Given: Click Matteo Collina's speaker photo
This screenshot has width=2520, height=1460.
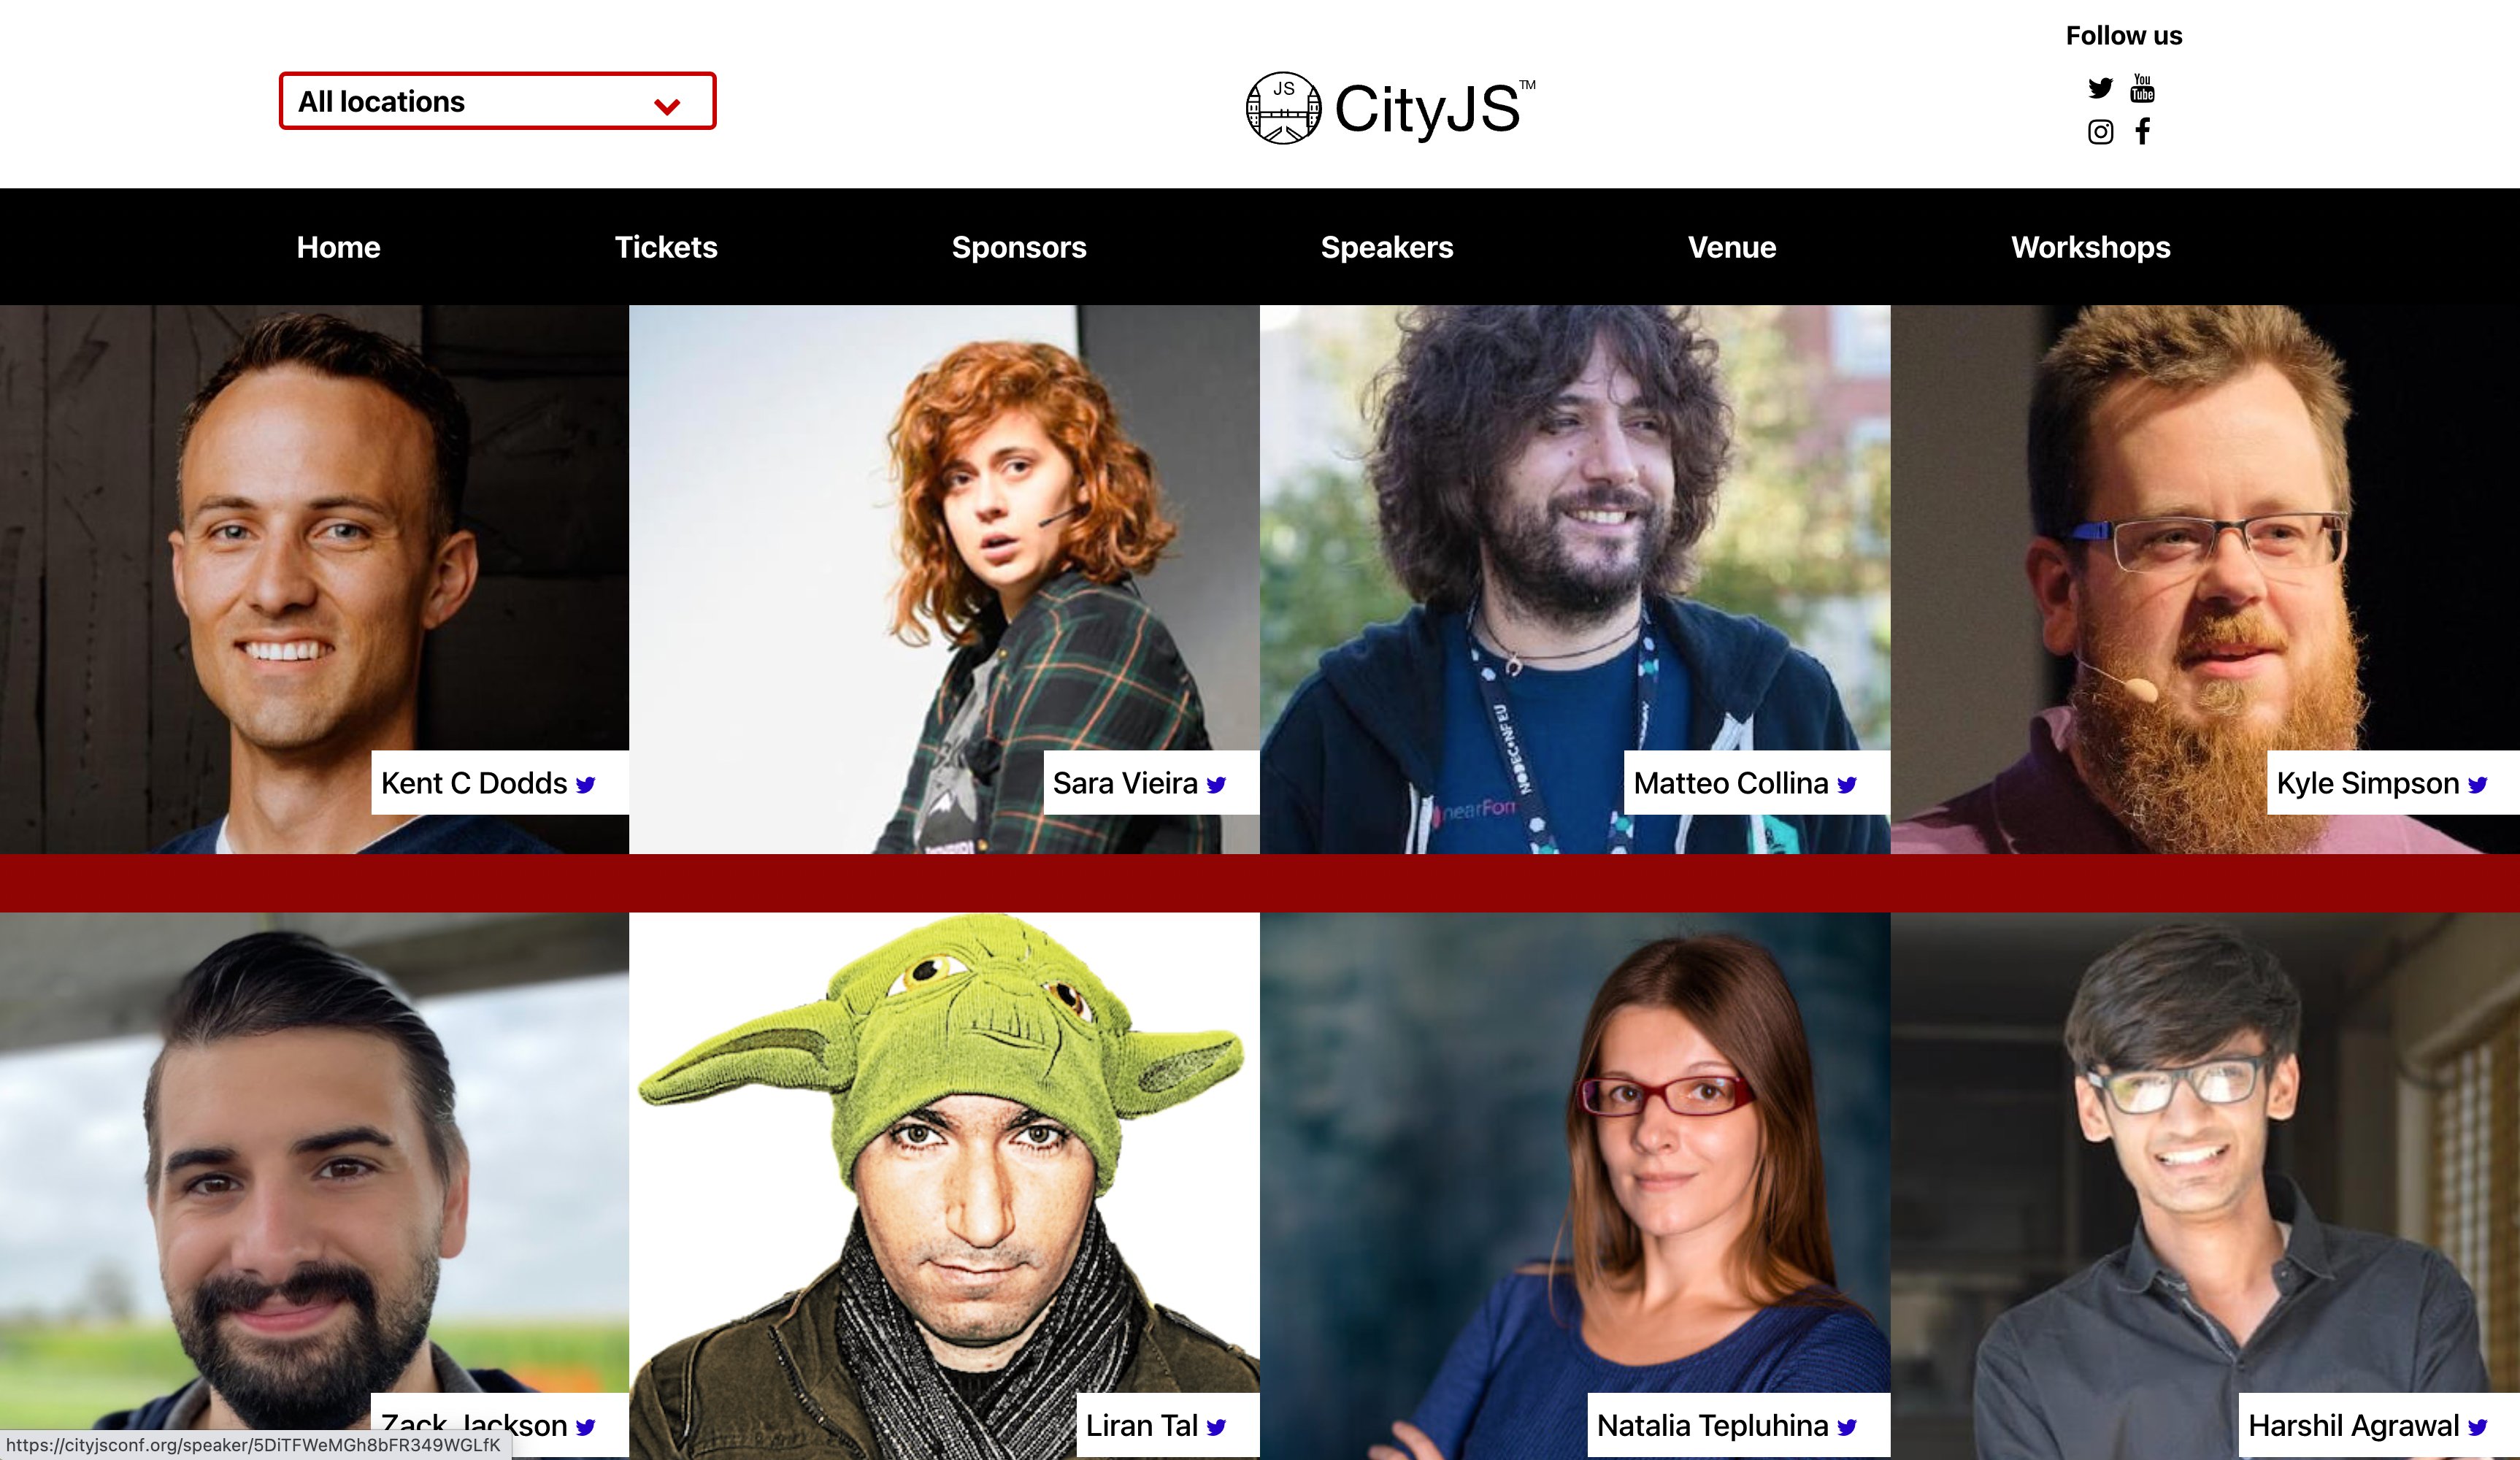Looking at the screenshot, I should 1575,579.
